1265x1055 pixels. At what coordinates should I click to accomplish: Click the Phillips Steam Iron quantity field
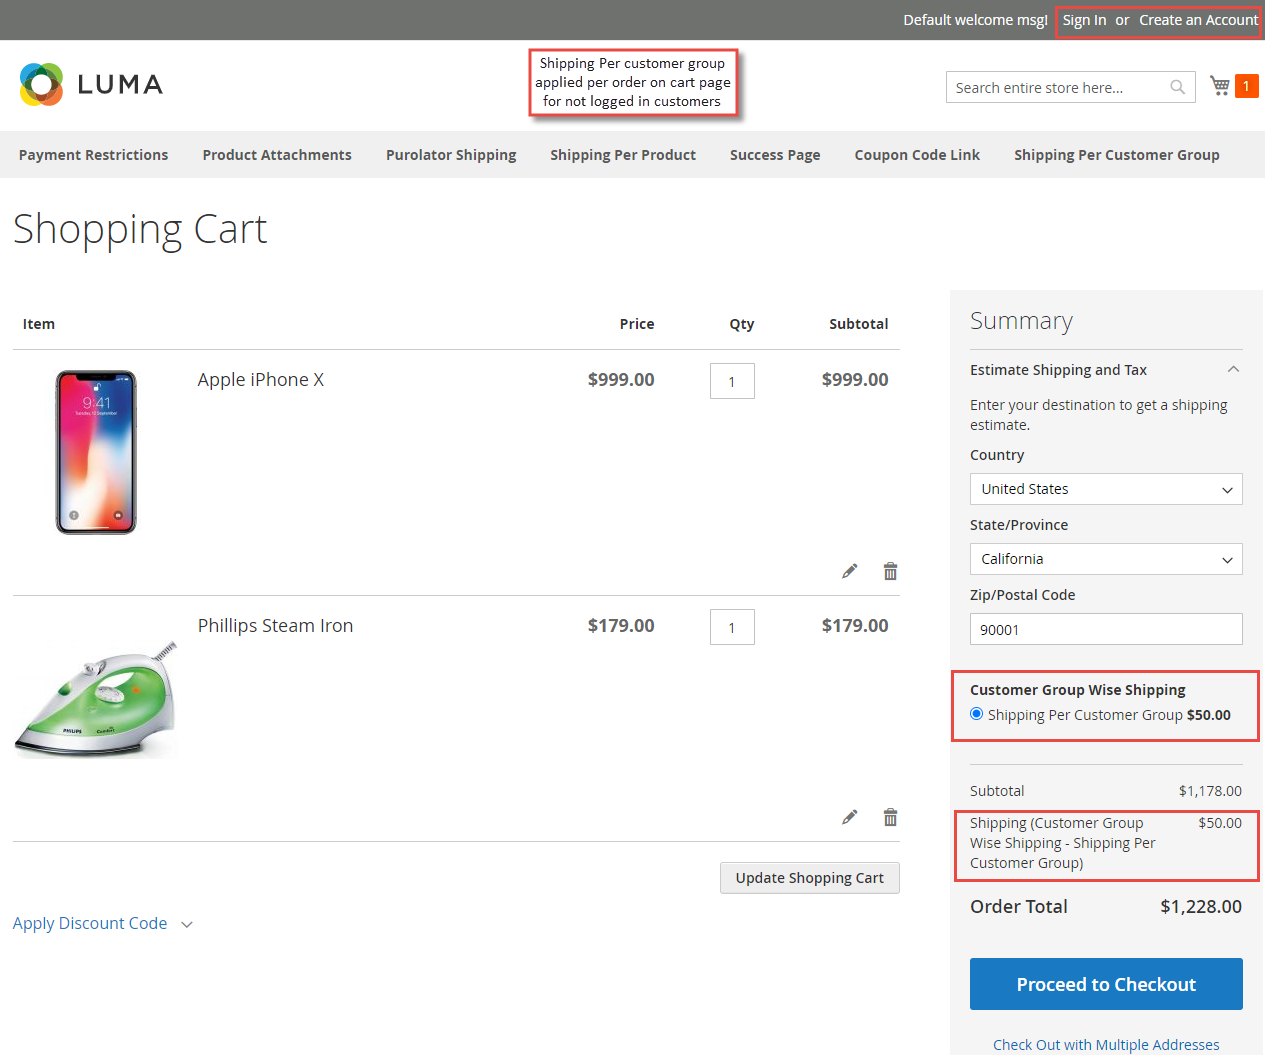point(732,627)
